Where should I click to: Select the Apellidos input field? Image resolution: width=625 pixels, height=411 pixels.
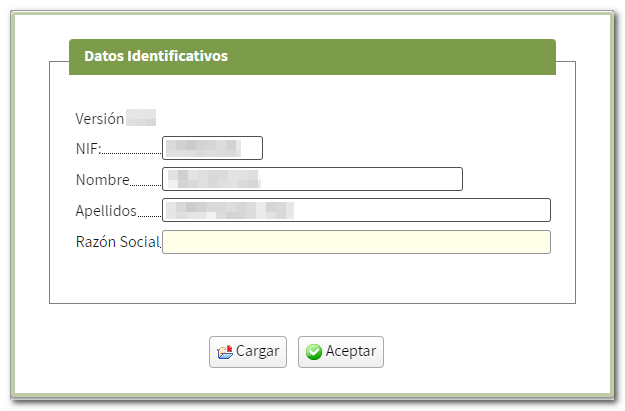[356, 210]
